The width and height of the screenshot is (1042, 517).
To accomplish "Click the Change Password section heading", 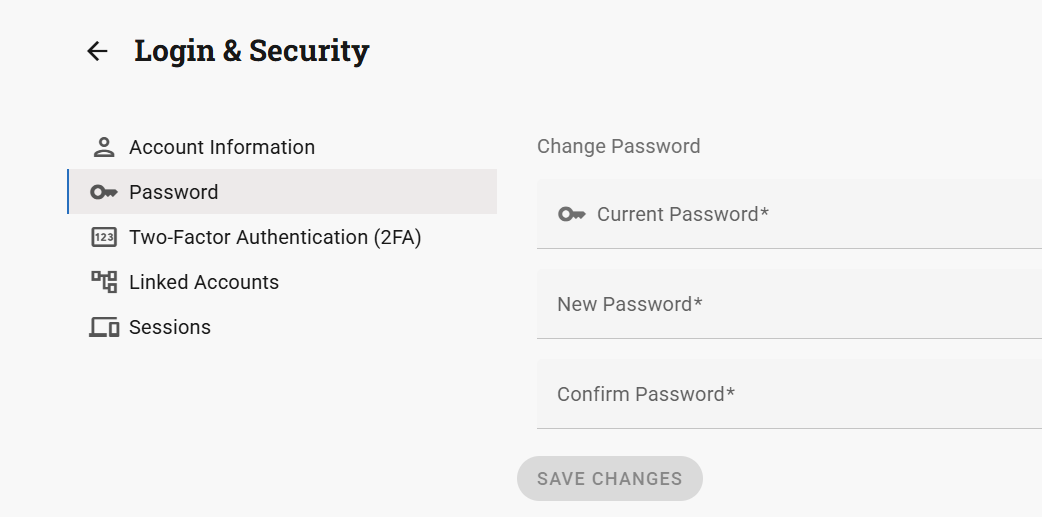I will point(618,146).
